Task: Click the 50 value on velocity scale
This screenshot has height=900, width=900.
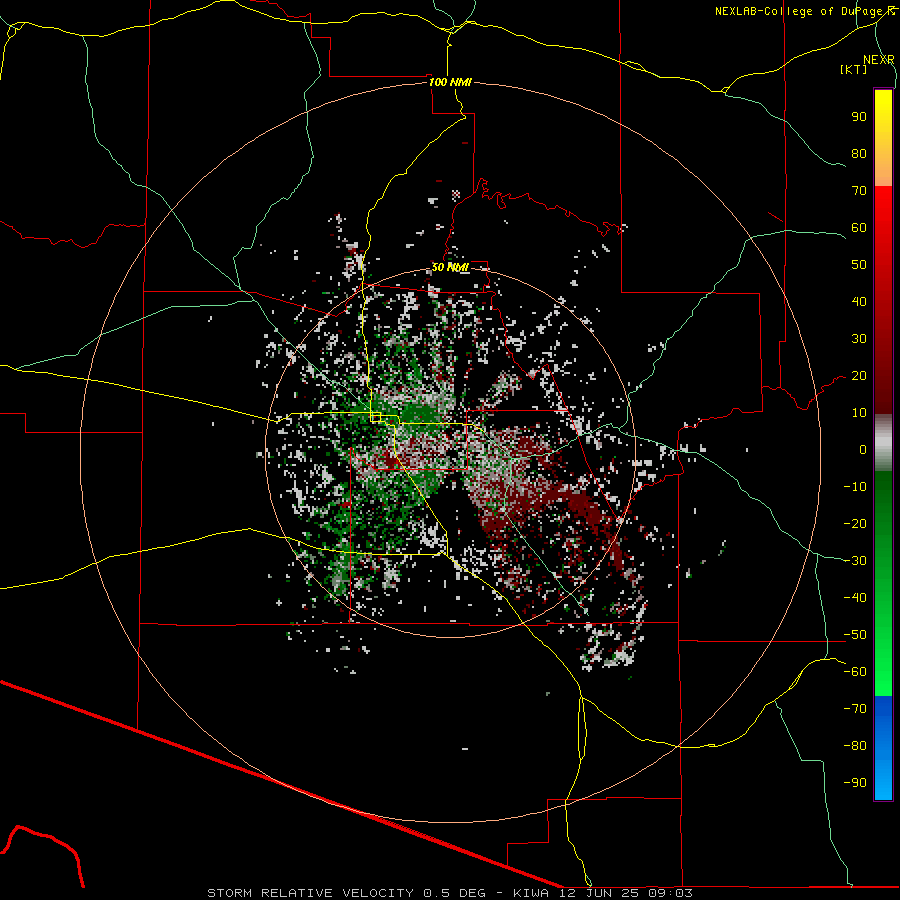Action: pos(859,265)
